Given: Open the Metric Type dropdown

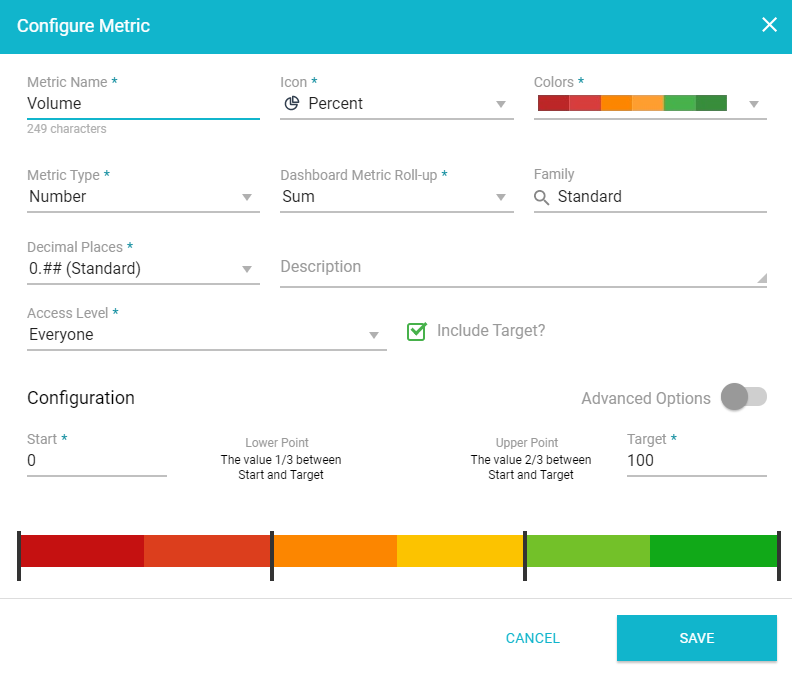Looking at the screenshot, I should click(247, 197).
